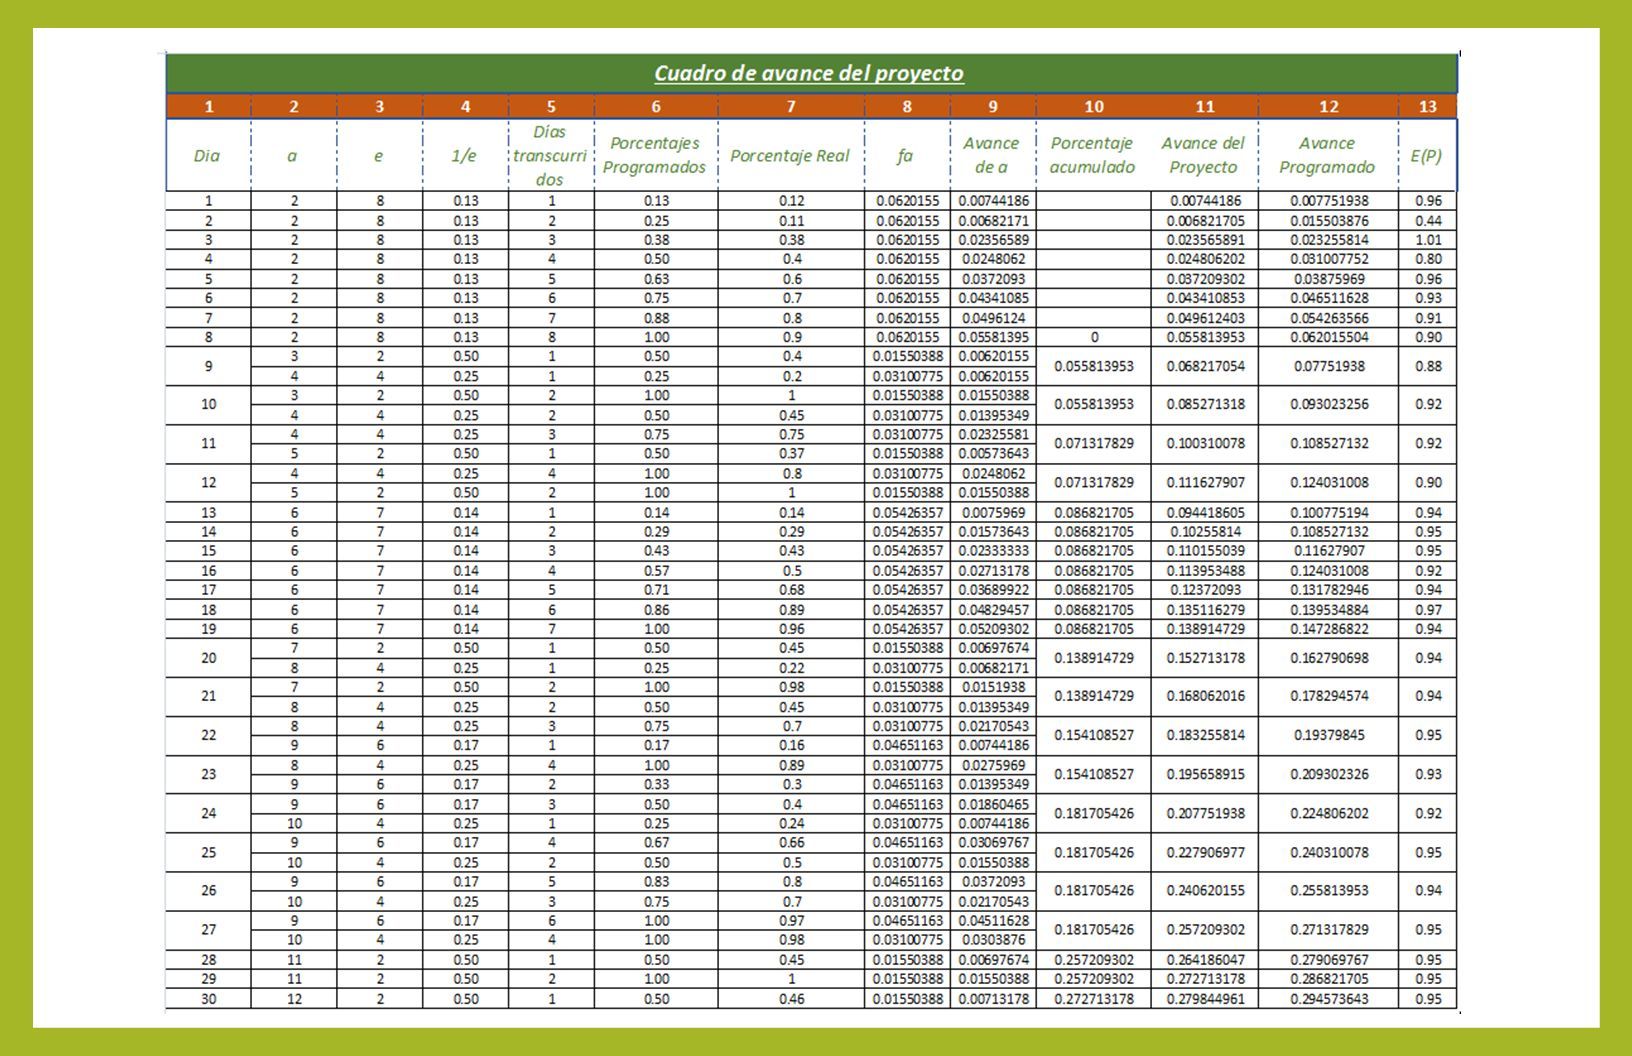Select Avance Programado value 0.286821705

[x=1329, y=979]
